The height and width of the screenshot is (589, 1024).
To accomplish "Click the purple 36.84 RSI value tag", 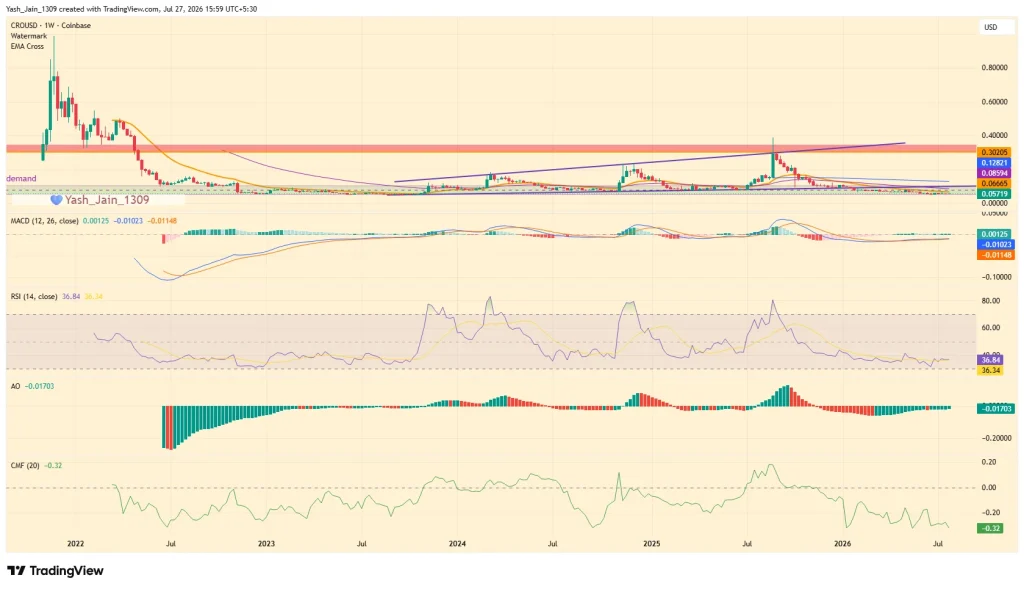I will click(990, 360).
